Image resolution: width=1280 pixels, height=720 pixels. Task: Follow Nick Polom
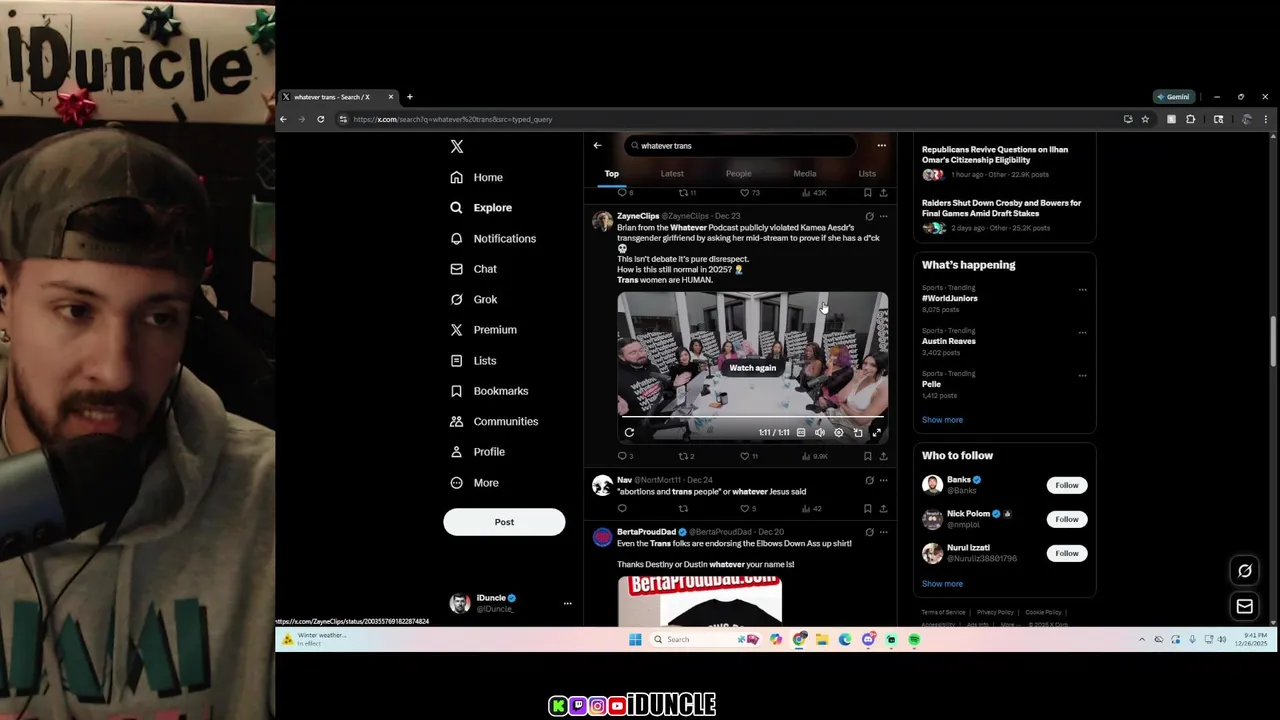point(1067,519)
